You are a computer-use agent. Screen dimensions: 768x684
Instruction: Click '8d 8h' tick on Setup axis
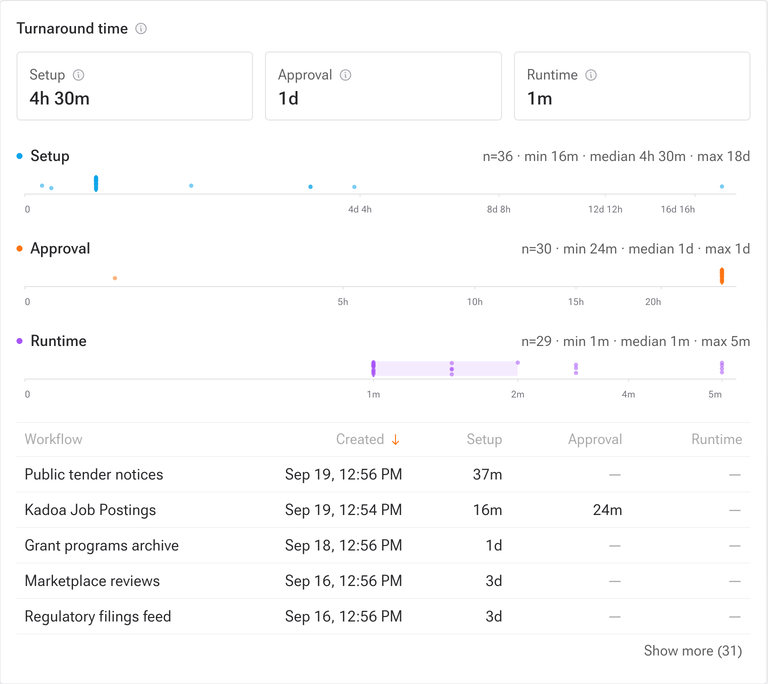tap(499, 209)
